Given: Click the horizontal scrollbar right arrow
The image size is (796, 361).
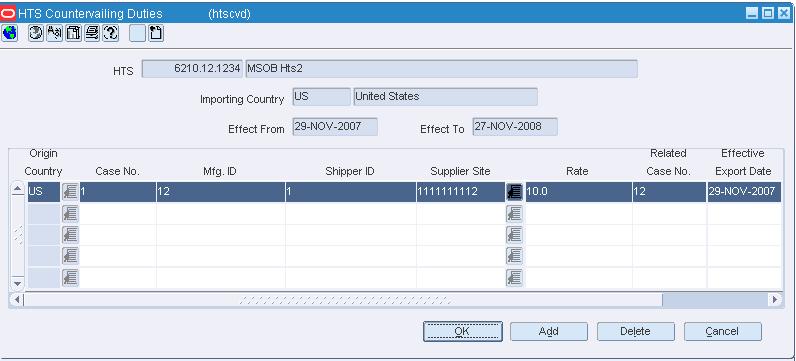Looking at the screenshot, I should (x=775, y=300).
